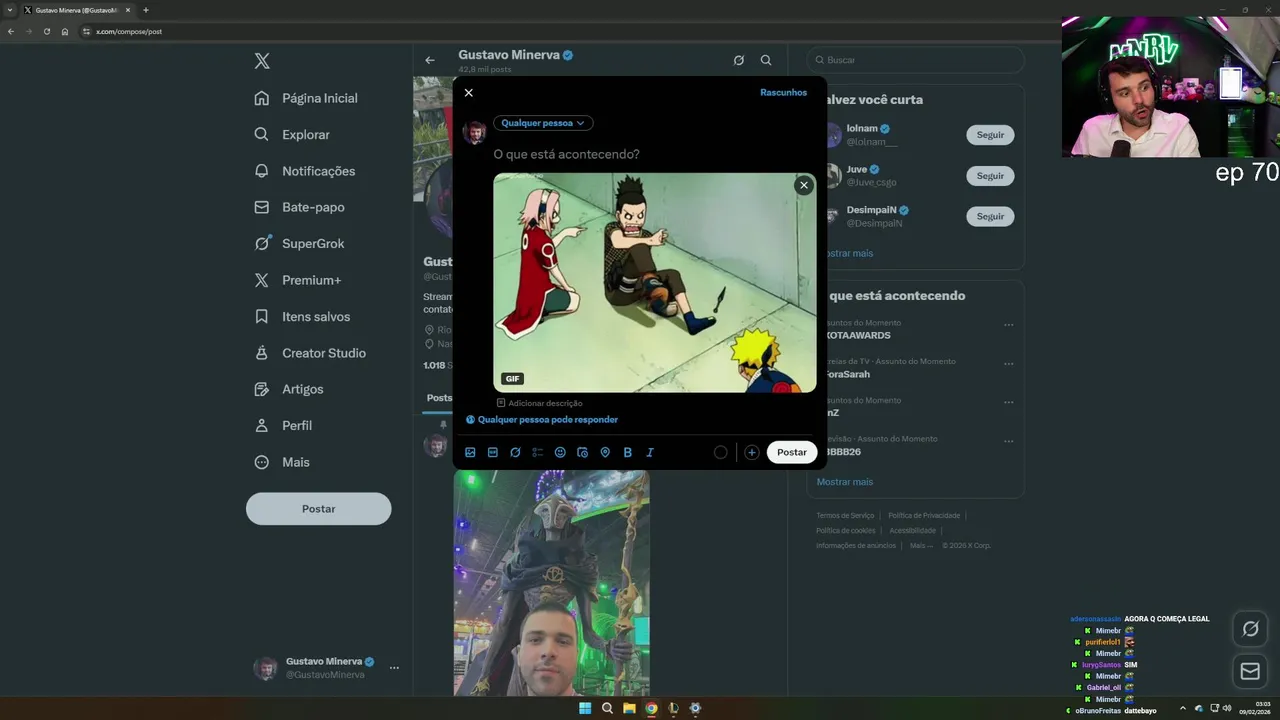Reload page in browser toolbar

tap(46, 31)
